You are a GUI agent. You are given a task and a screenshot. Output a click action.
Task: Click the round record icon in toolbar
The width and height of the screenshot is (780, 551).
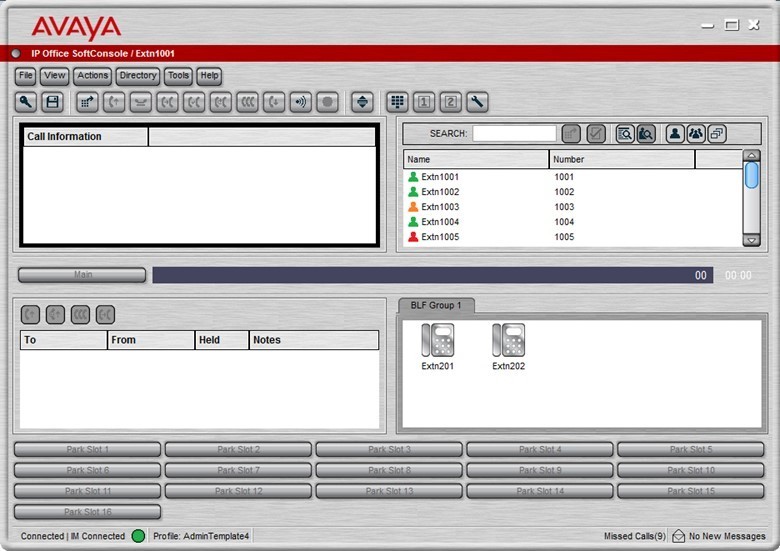click(327, 102)
